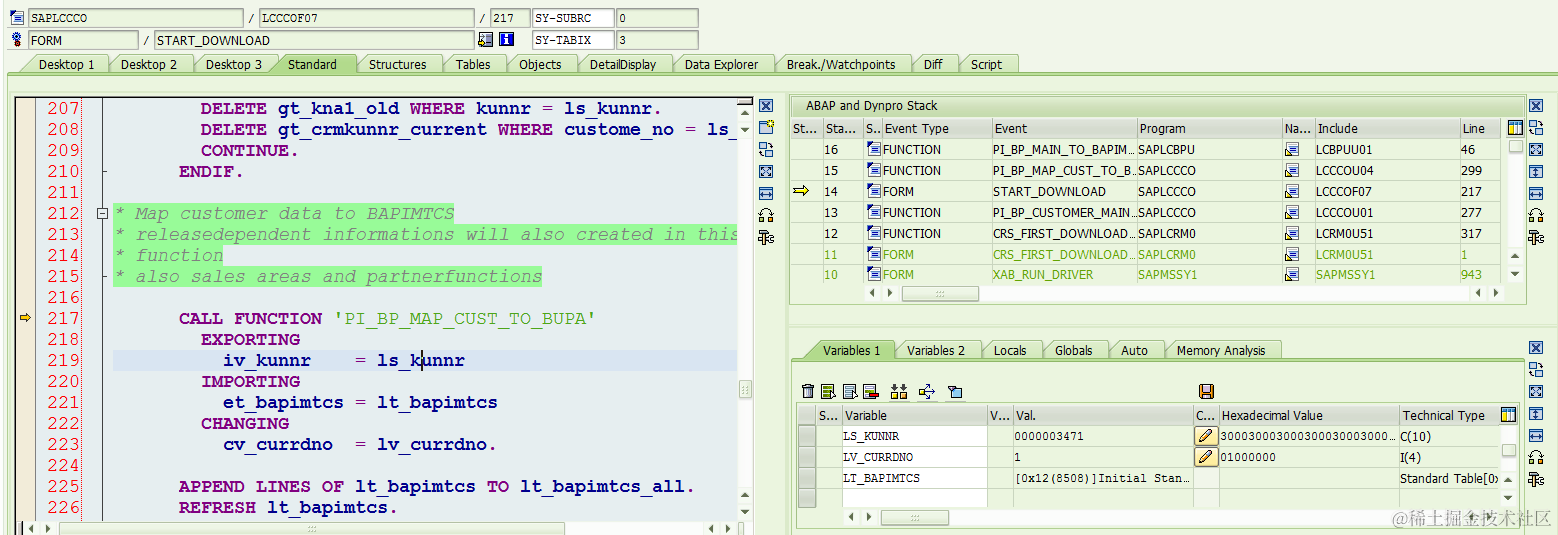Open the Locals tab
Screen dimensions: 1558x535
[x=1010, y=350]
